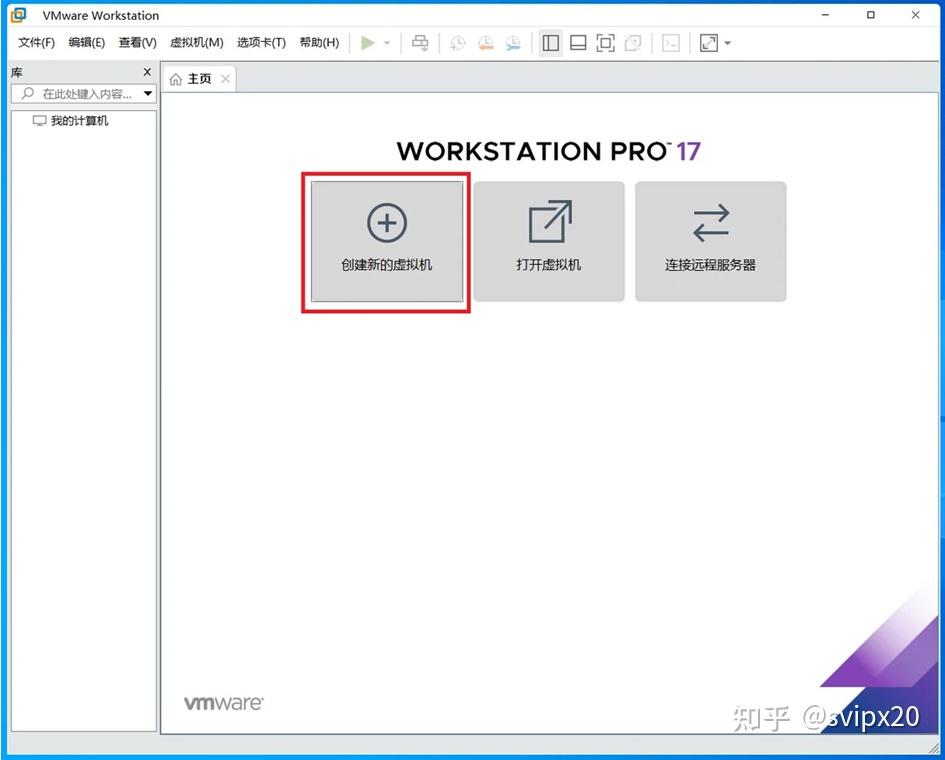Open the 查看(V) menu

pyautogui.click(x=137, y=42)
